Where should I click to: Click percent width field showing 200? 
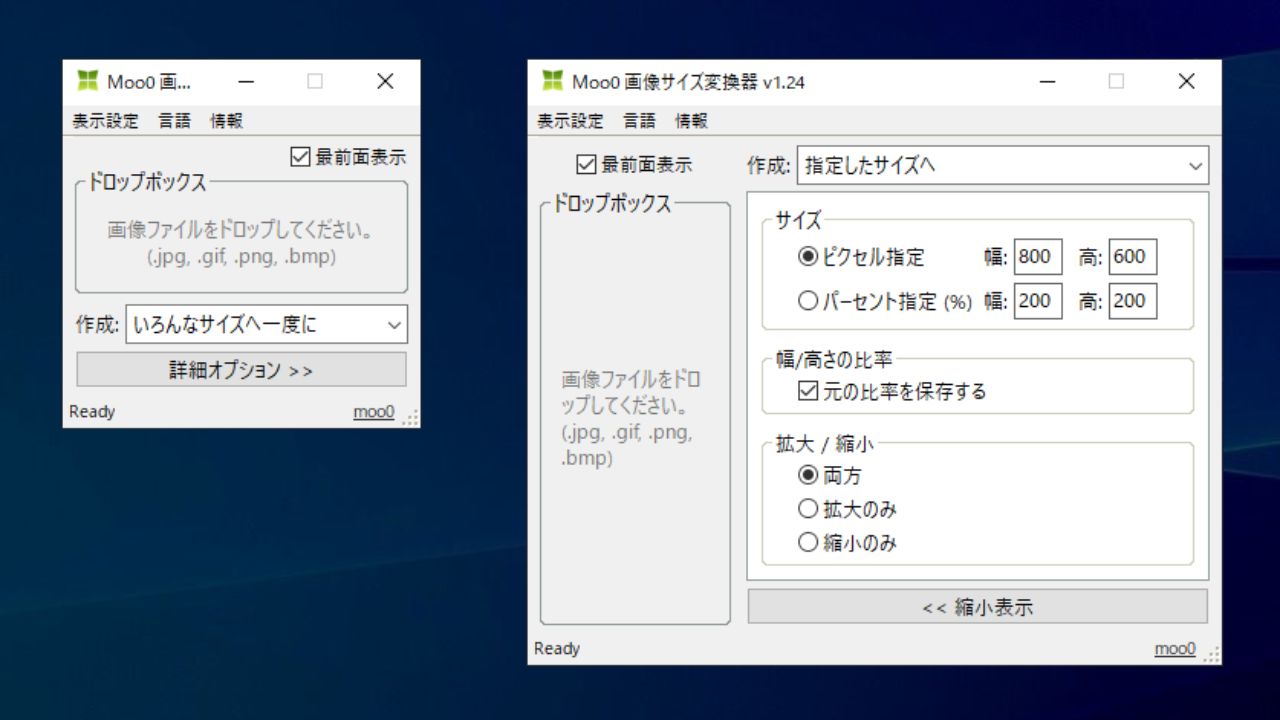(x=1038, y=300)
